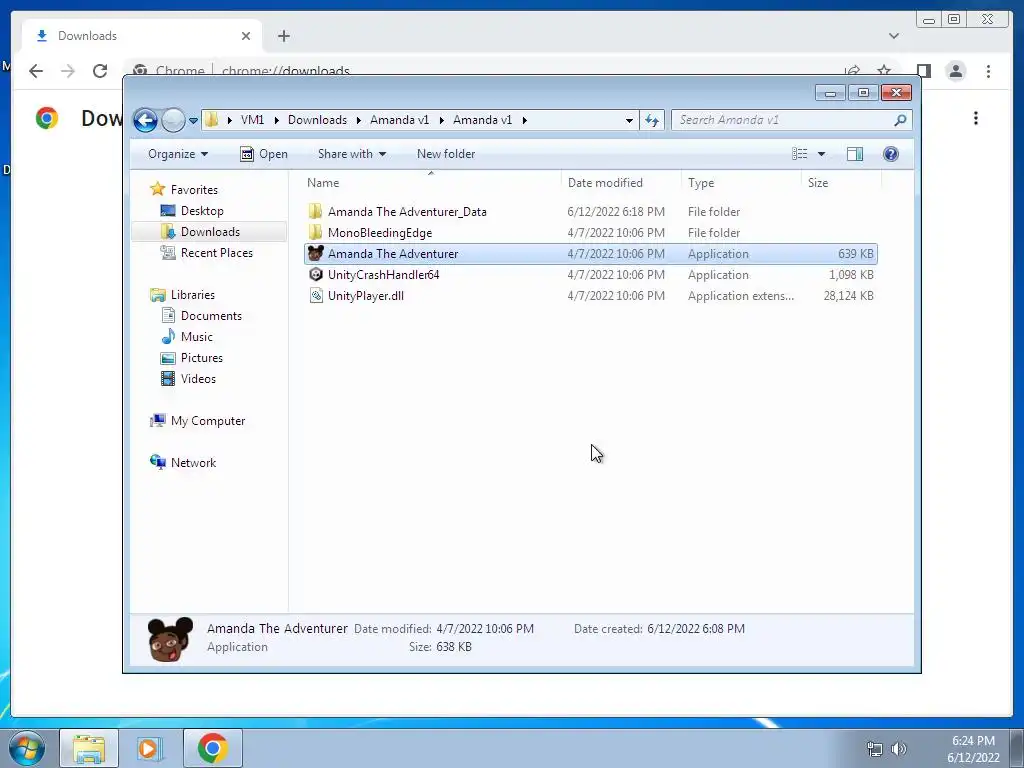Open Windows Media Player from taskbar
This screenshot has width=1024, height=768.
point(149,748)
